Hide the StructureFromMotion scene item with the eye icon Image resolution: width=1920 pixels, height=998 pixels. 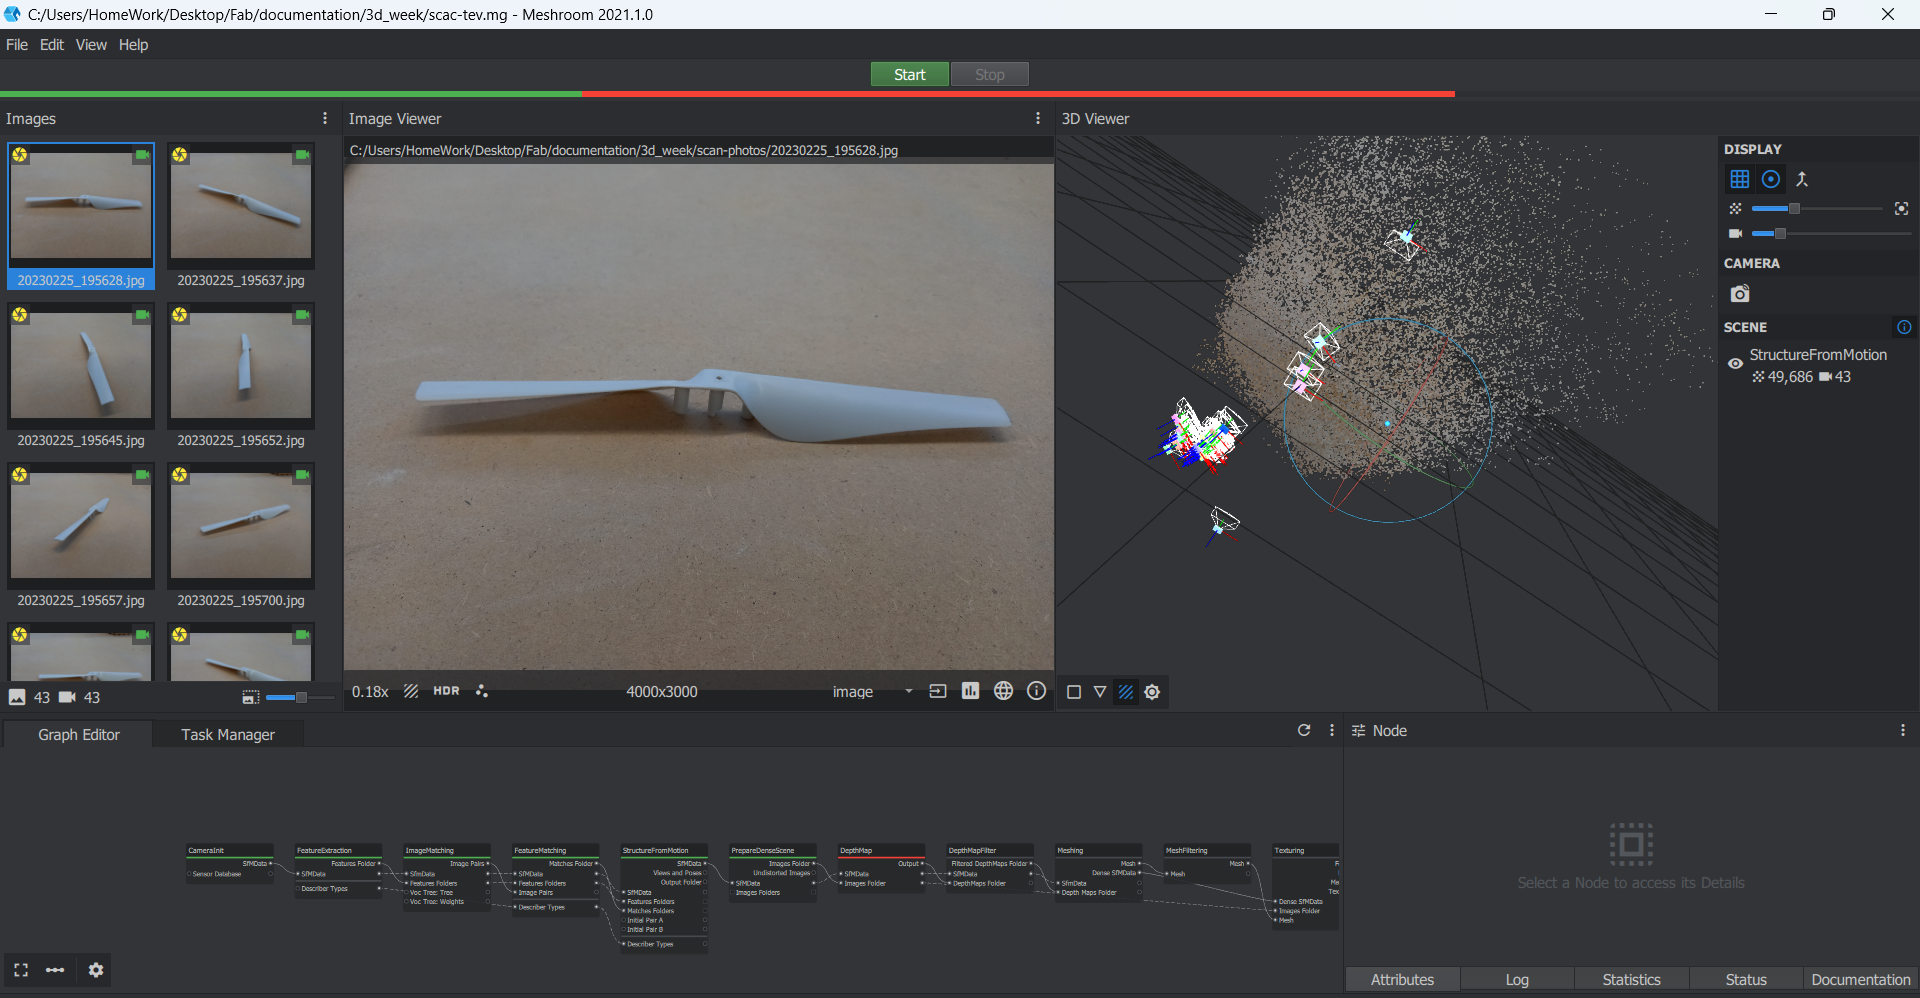coord(1735,364)
